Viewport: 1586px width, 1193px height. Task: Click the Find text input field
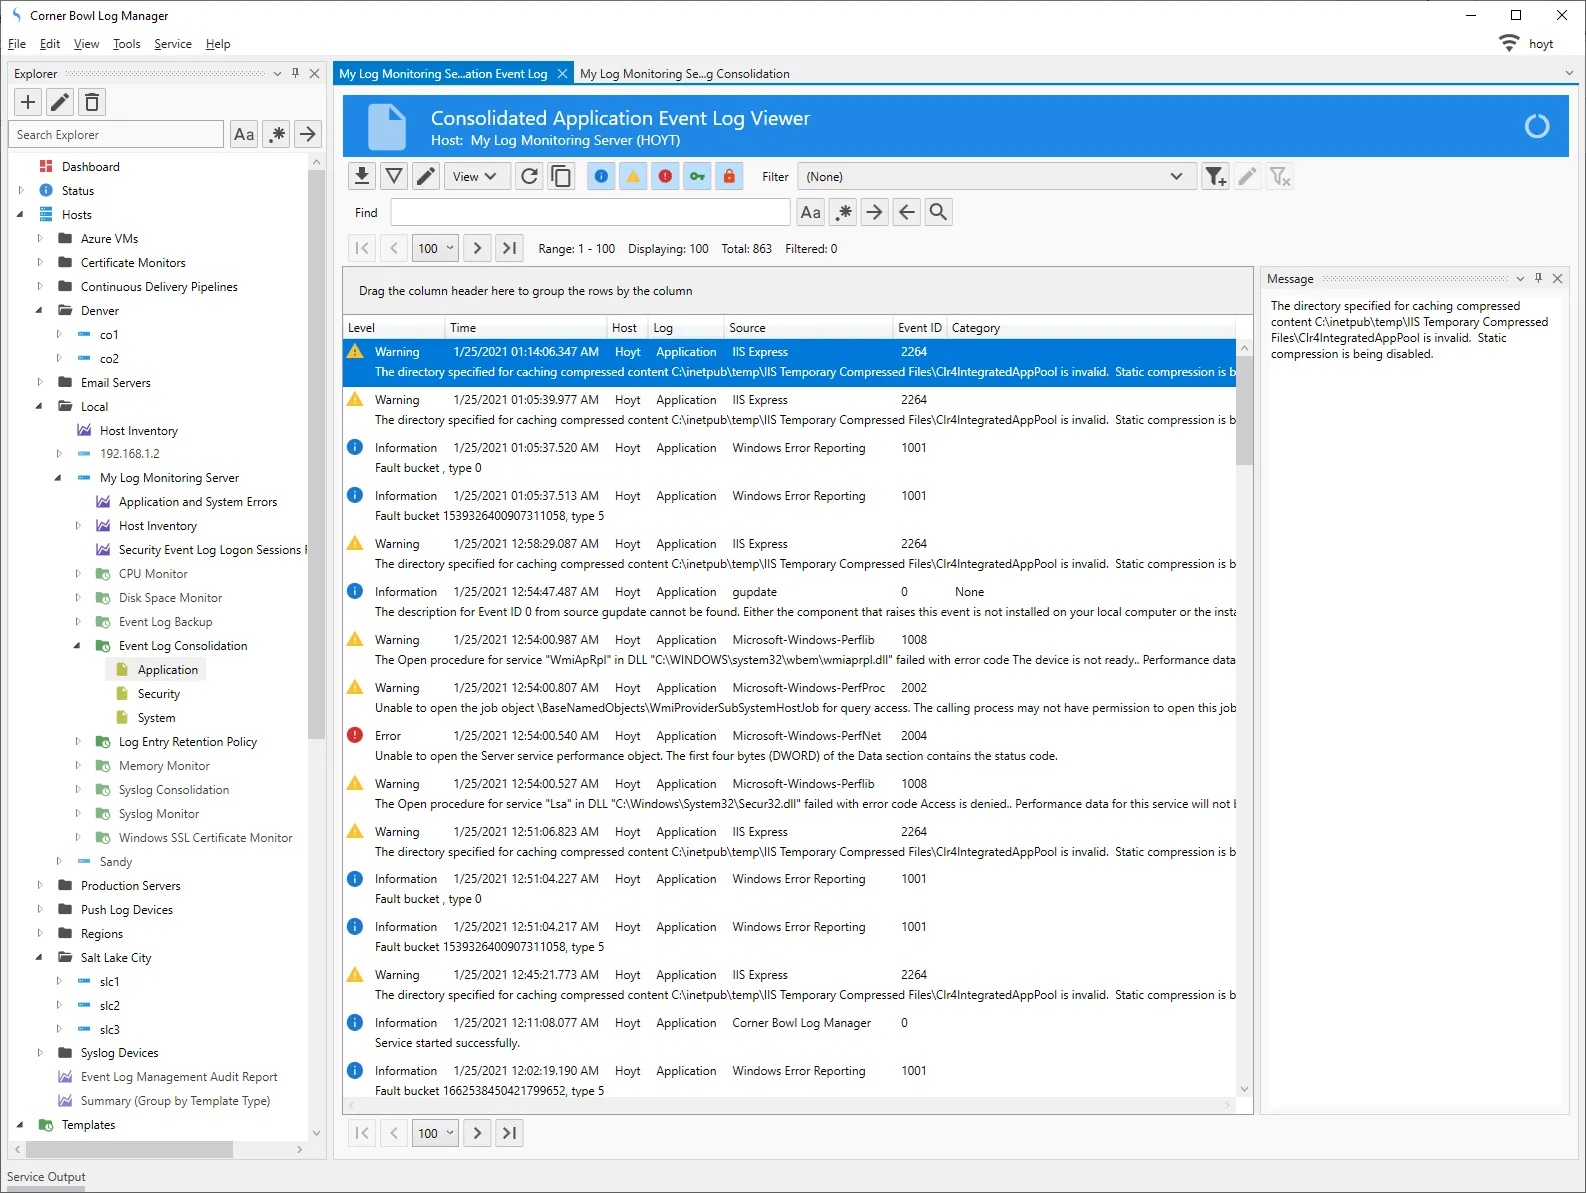point(590,212)
